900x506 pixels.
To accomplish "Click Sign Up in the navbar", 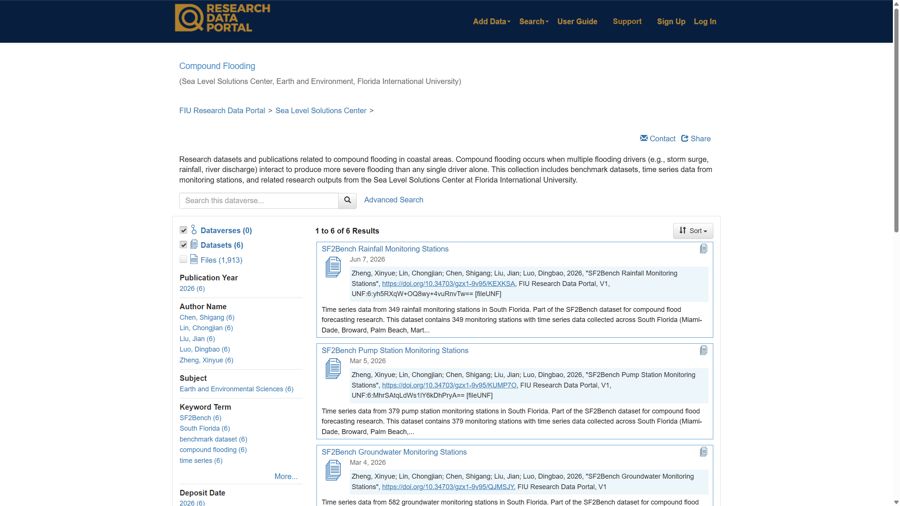I will click(x=671, y=21).
